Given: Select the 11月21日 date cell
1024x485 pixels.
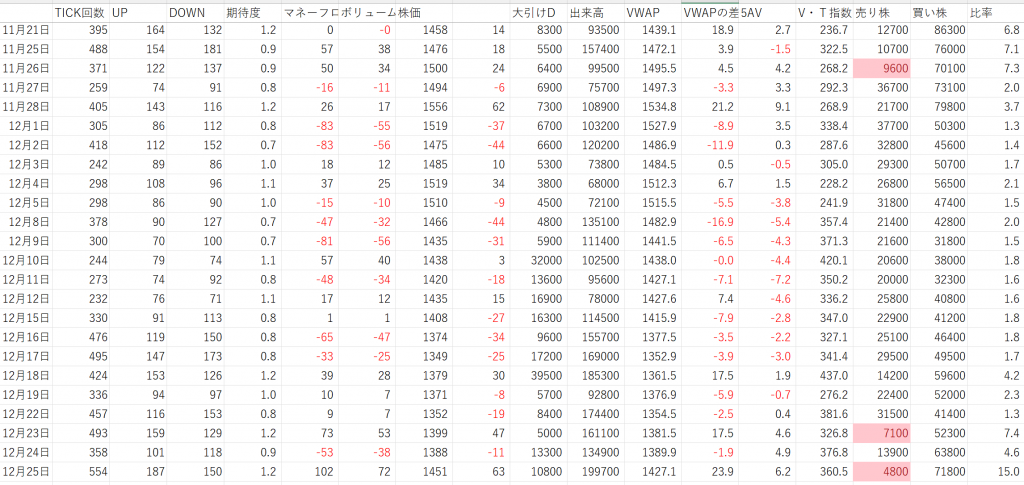Looking at the screenshot, I should point(26,31).
